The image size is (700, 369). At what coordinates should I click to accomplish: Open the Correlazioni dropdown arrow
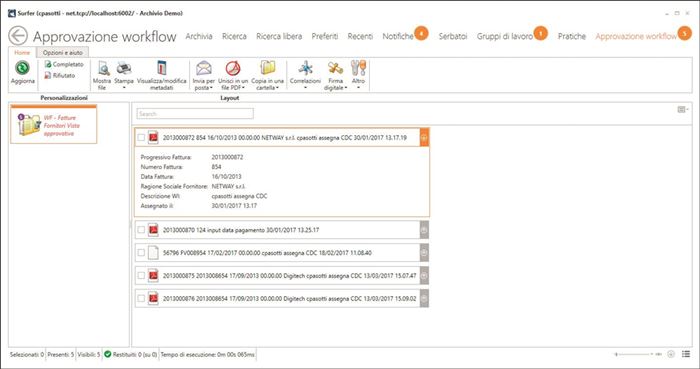[x=305, y=87]
